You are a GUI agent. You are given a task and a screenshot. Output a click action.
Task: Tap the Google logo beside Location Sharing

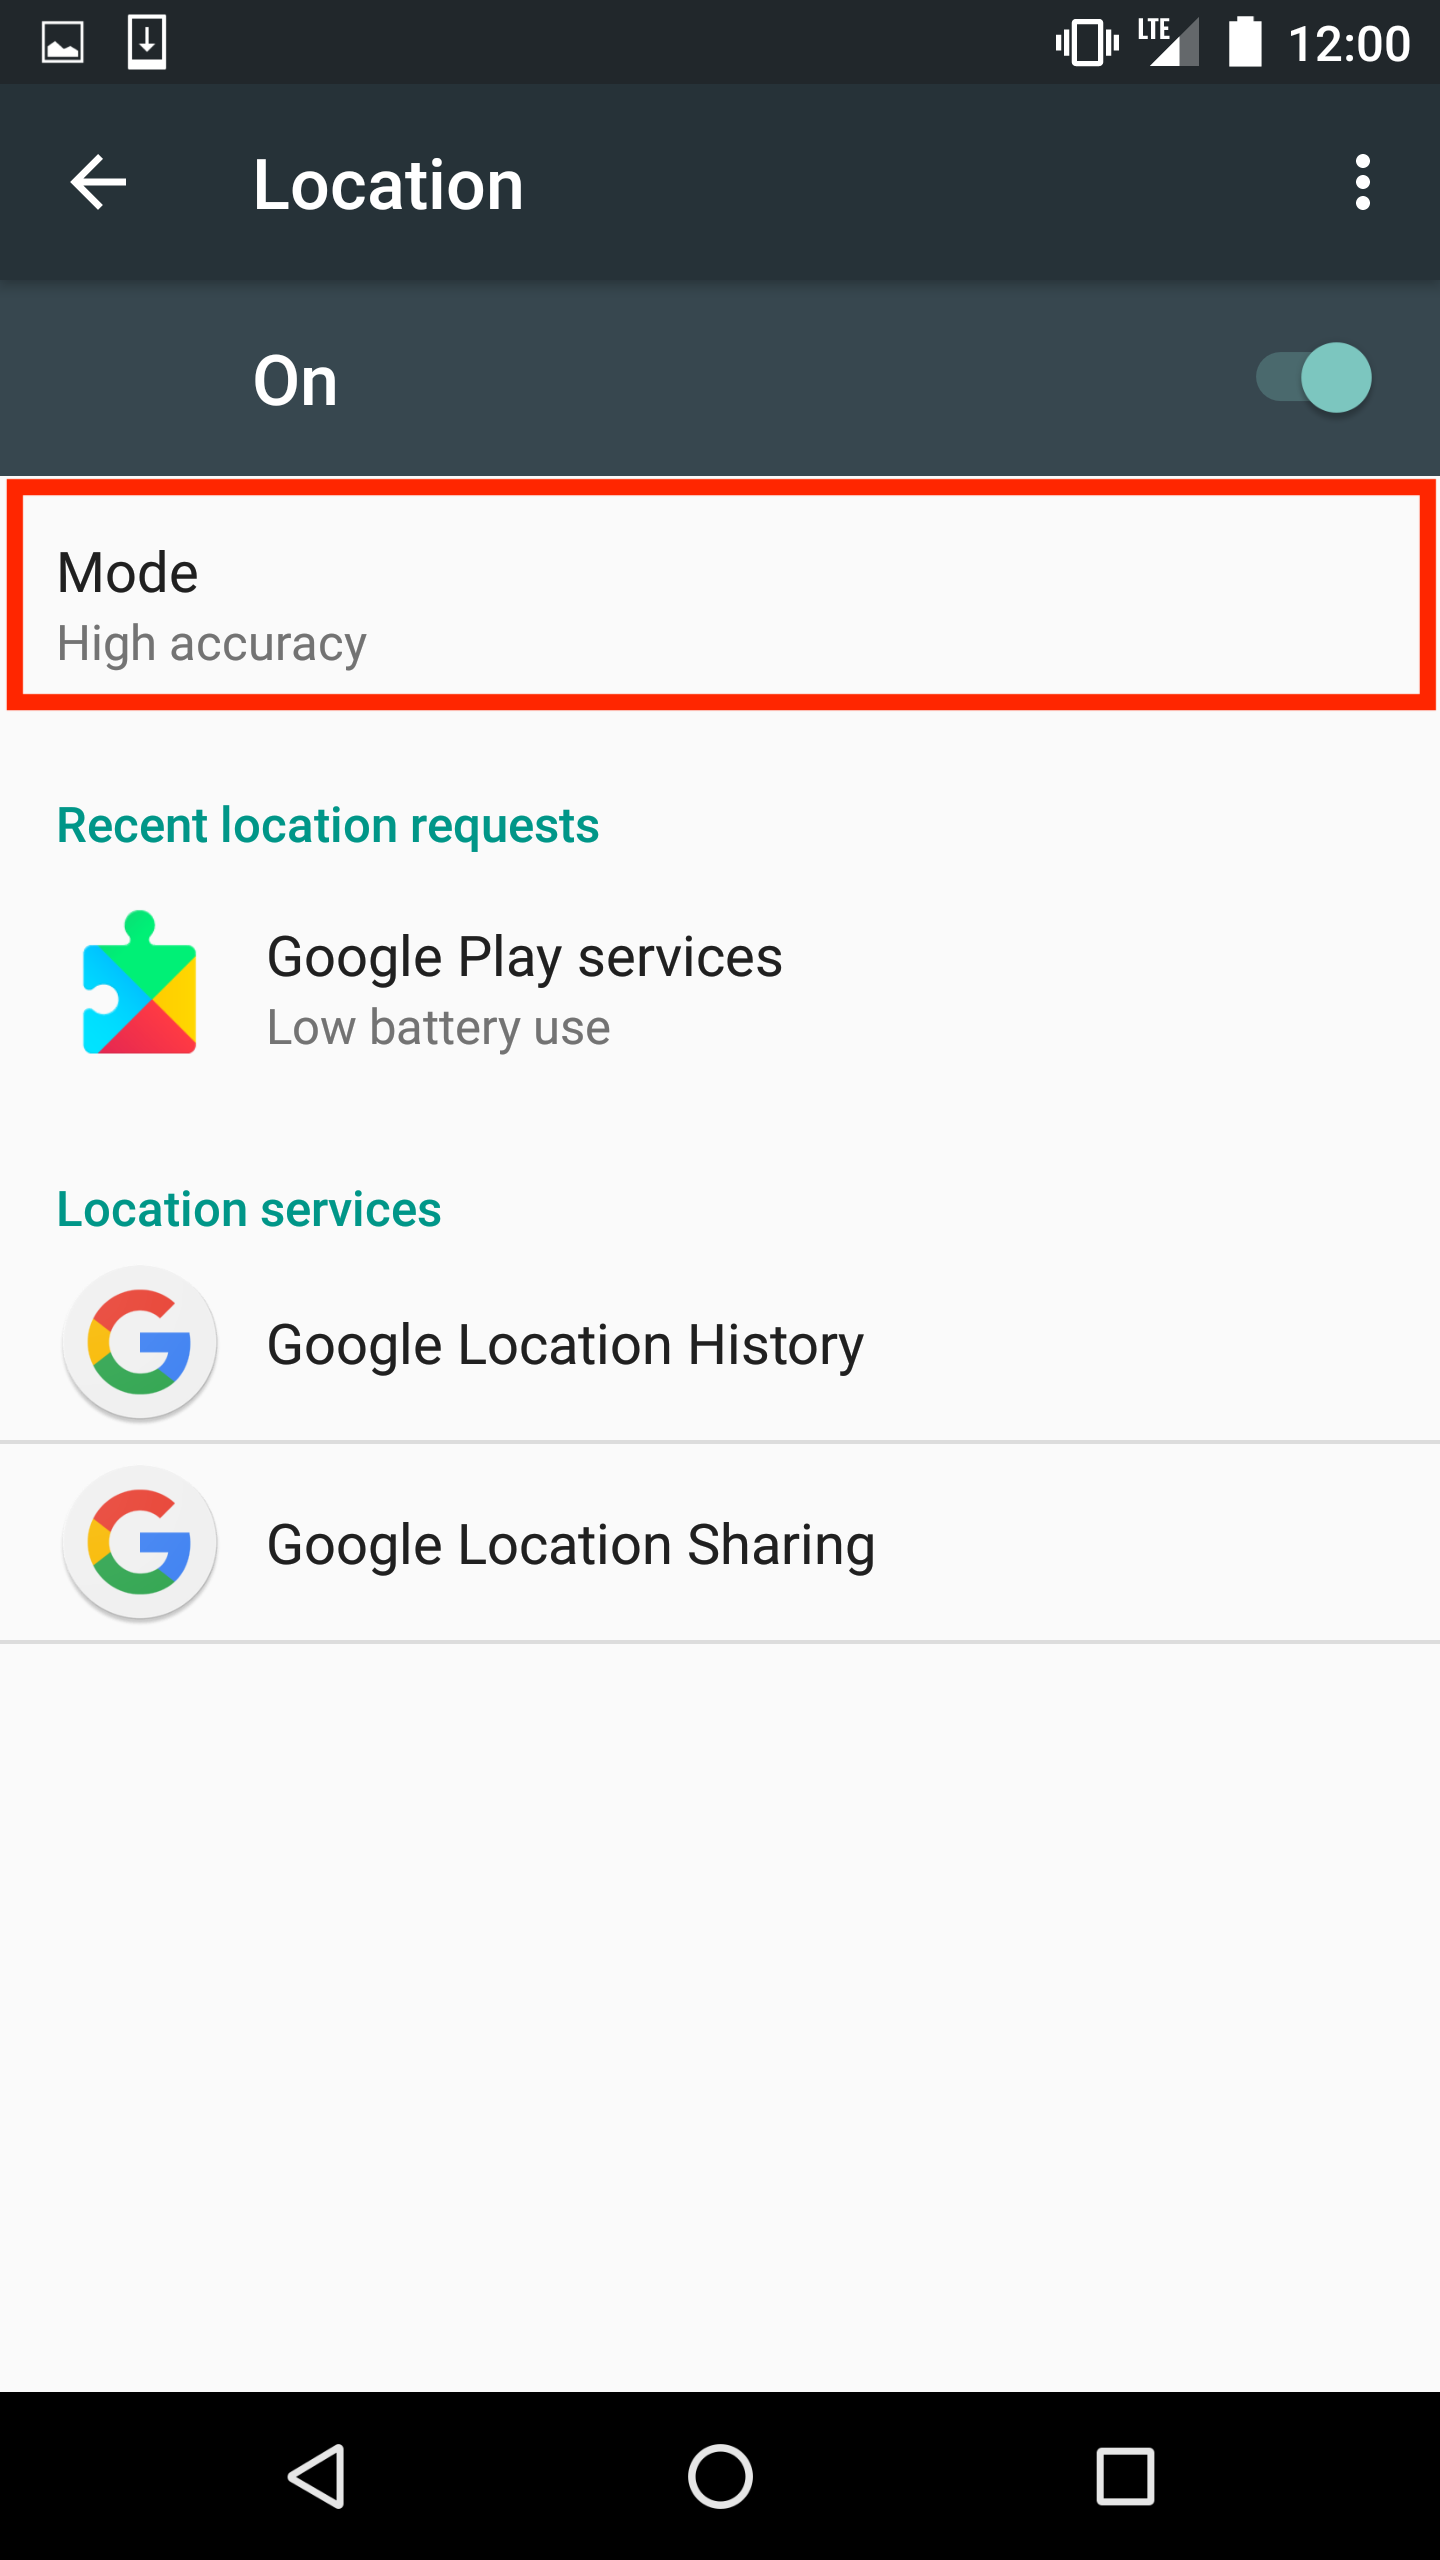pyautogui.click(x=140, y=1543)
